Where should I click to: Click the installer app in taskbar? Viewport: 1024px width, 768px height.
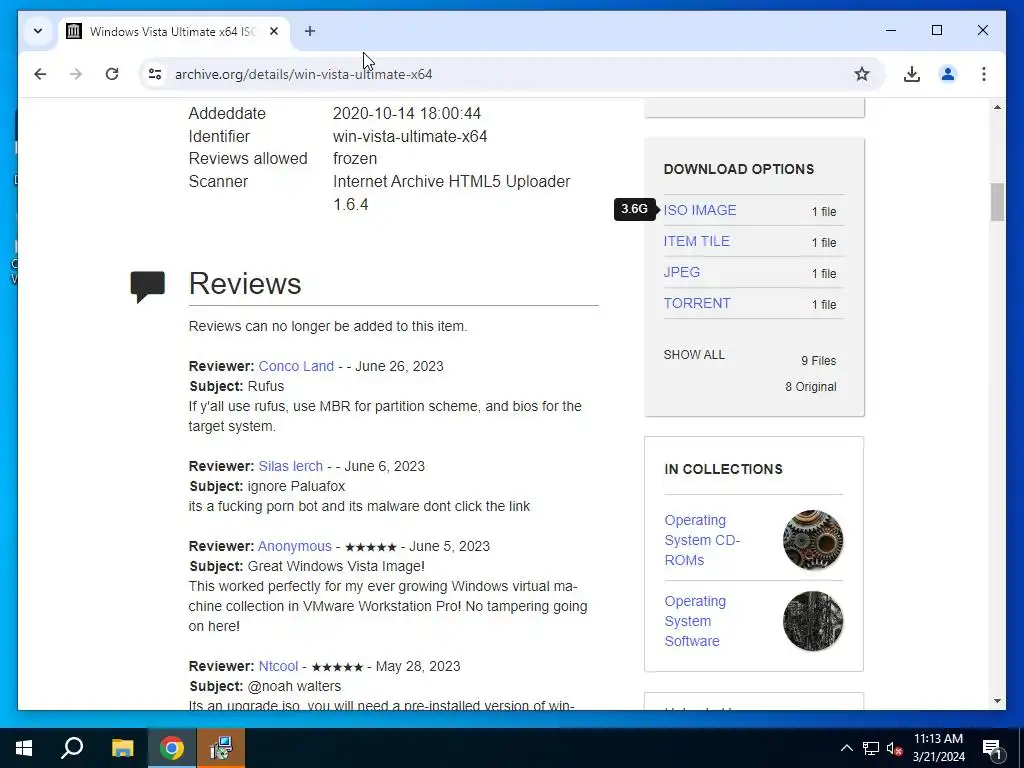[x=221, y=748]
